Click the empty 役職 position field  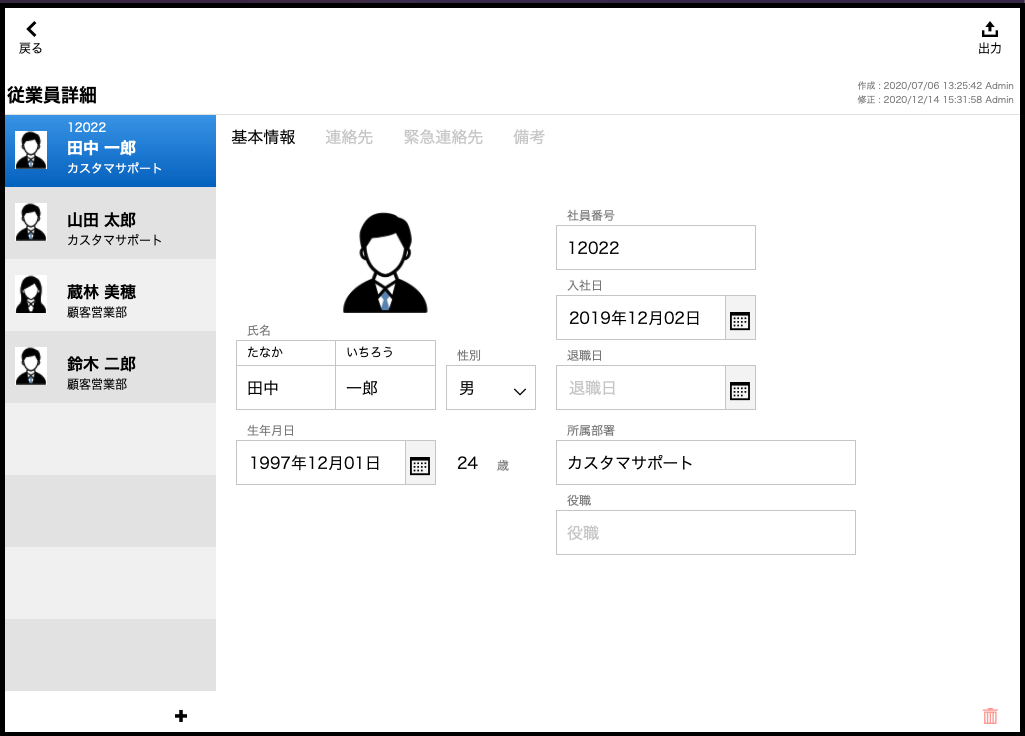pos(705,533)
